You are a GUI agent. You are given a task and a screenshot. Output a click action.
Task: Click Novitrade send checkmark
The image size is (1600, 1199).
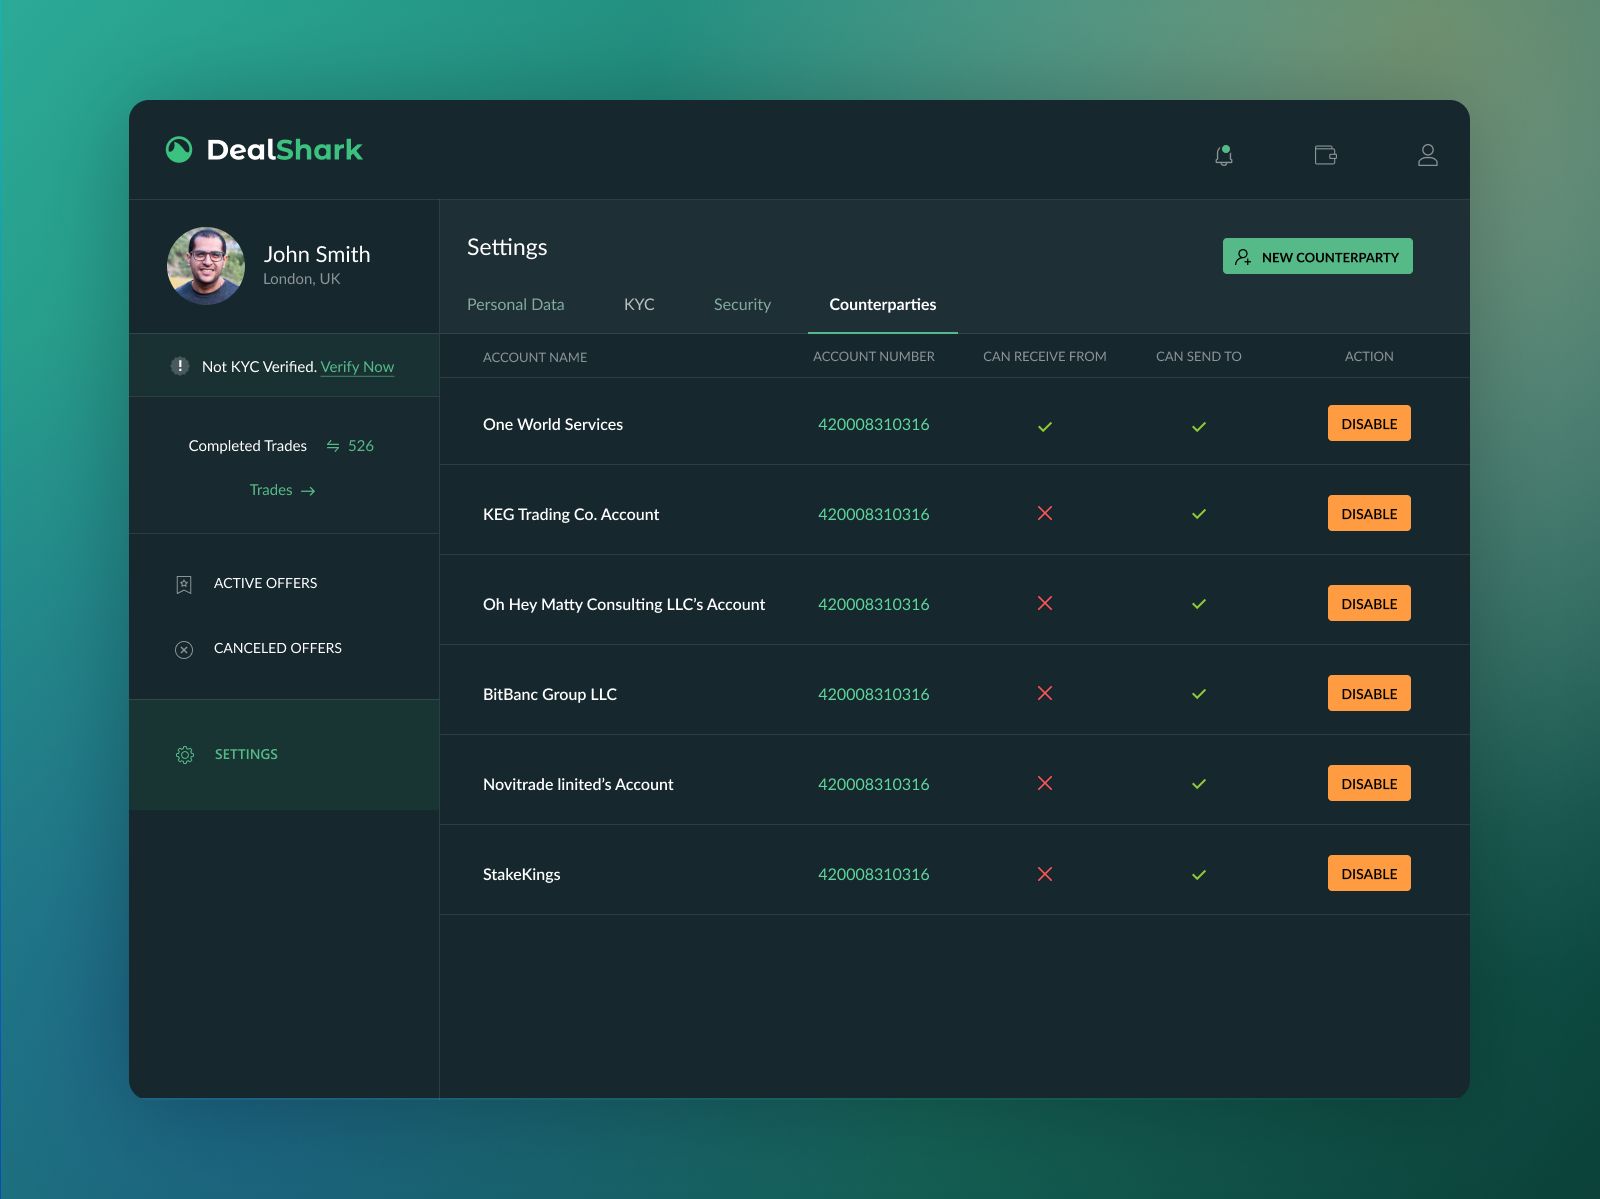coord(1199,784)
